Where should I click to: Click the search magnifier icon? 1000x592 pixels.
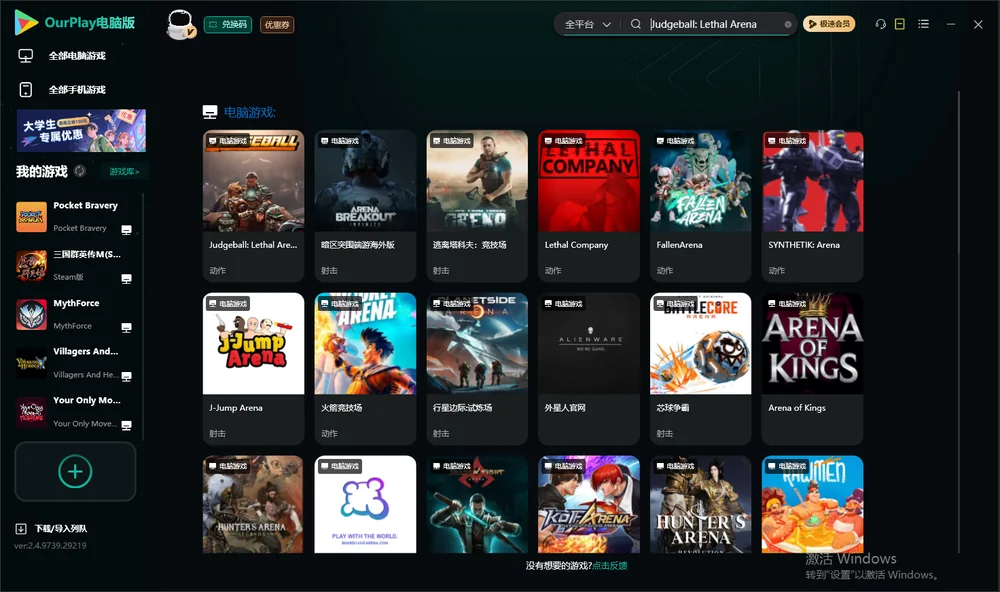pyautogui.click(x=636, y=24)
